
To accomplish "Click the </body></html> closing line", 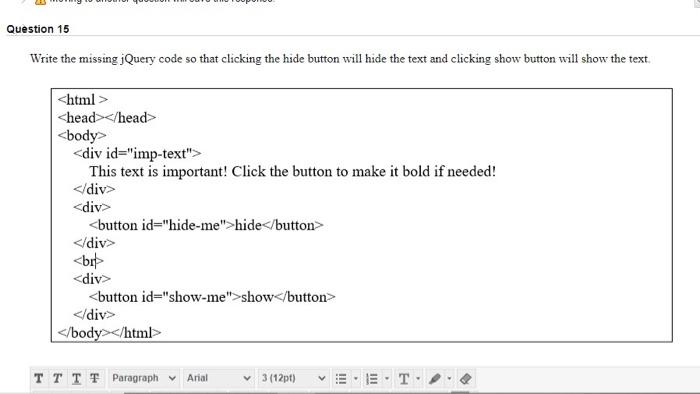I will click(109, 333).
